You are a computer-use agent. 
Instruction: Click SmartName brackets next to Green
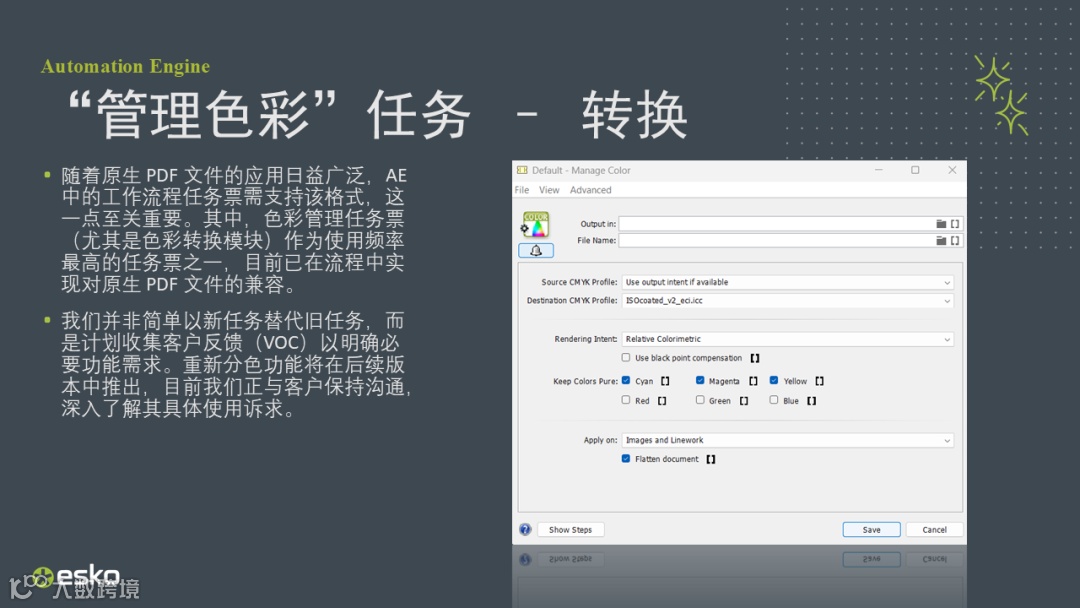(x=744, y=401)
